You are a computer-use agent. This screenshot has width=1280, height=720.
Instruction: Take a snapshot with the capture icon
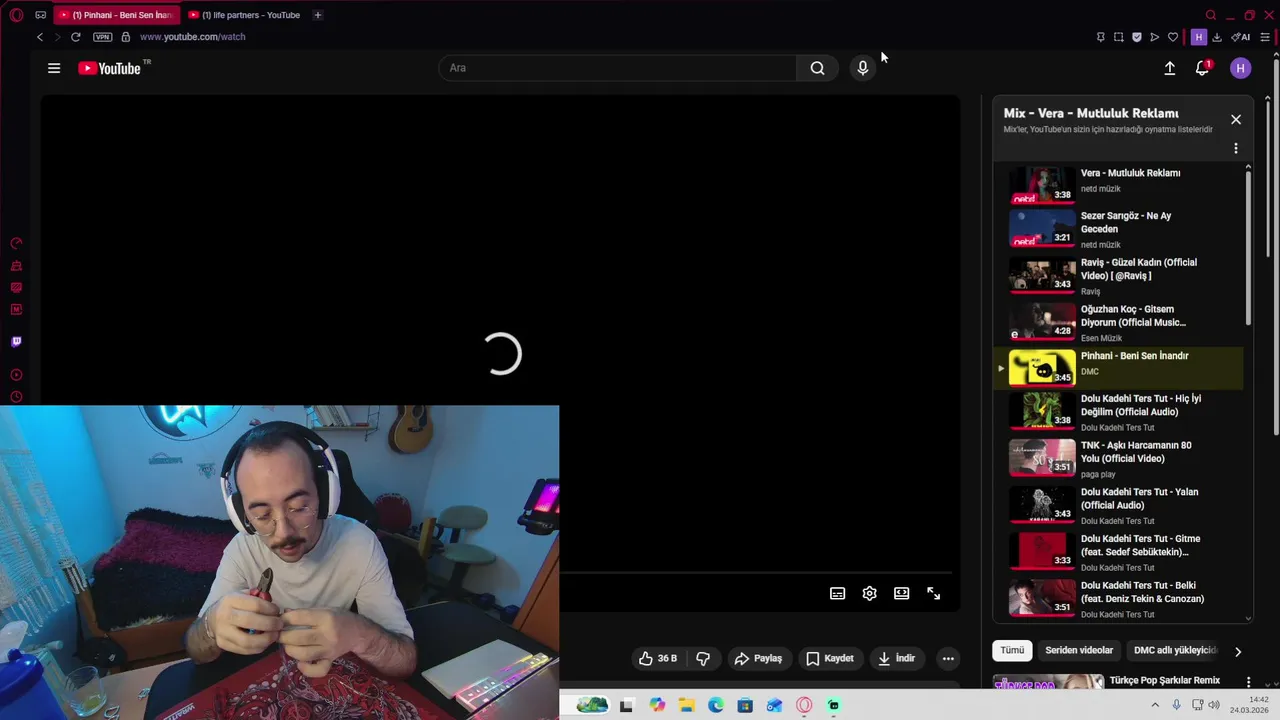(x=1119, y=37)
